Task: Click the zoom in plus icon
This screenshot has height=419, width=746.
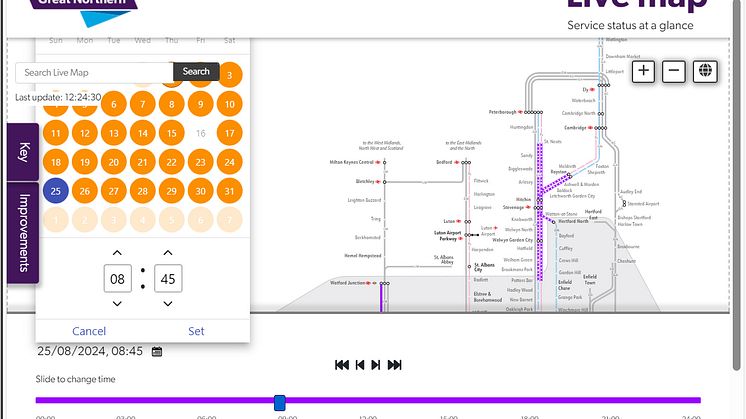Action: click(644, 71)
